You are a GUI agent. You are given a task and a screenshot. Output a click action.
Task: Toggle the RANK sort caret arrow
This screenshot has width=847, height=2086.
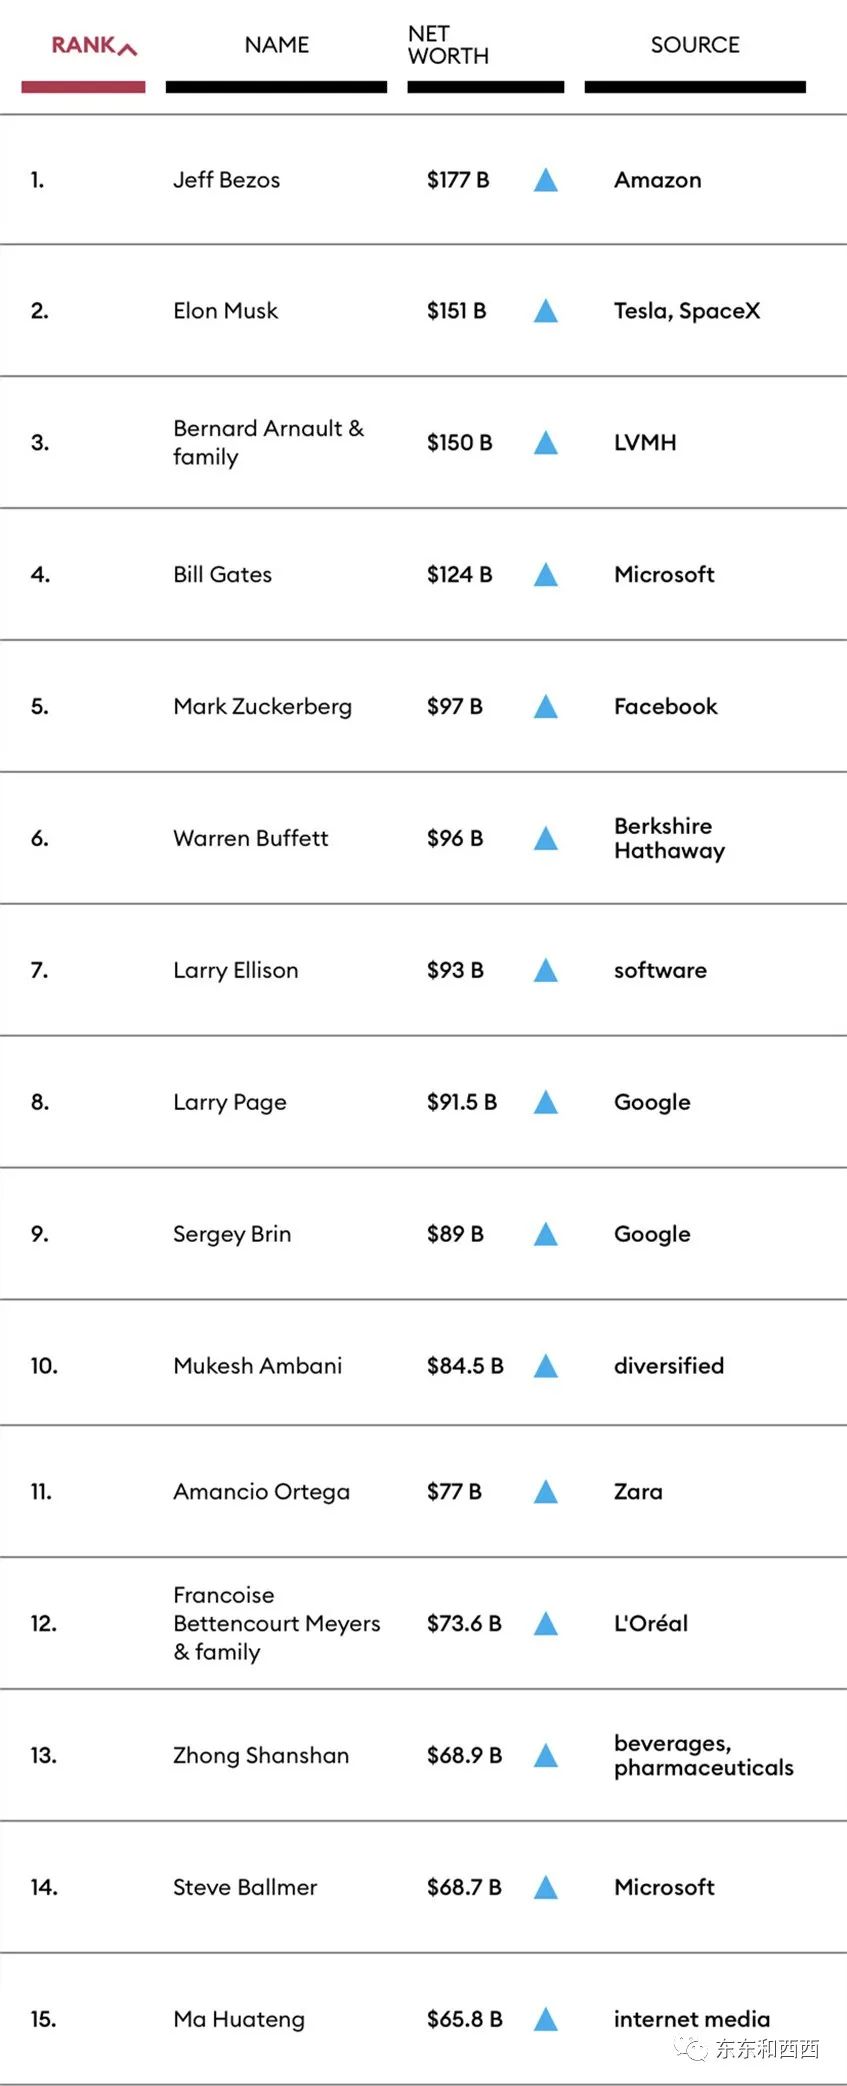tap(127, 48)
